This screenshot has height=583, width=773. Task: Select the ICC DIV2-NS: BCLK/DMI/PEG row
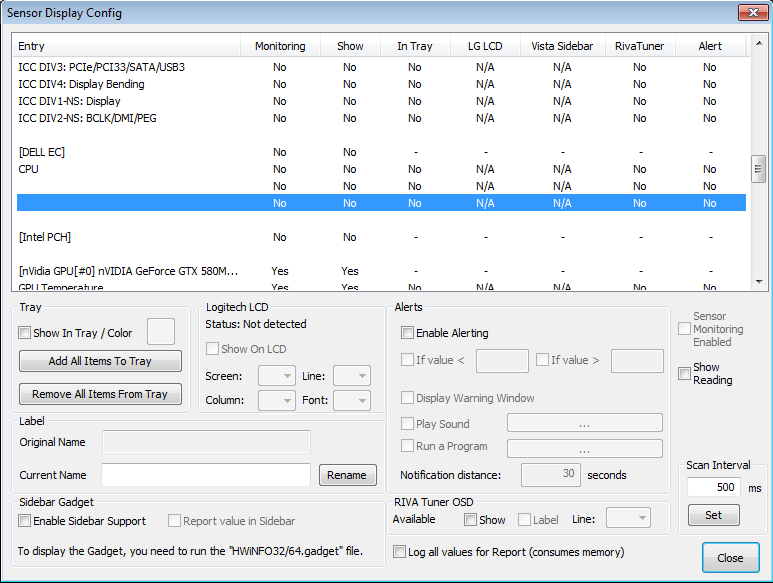381,118
